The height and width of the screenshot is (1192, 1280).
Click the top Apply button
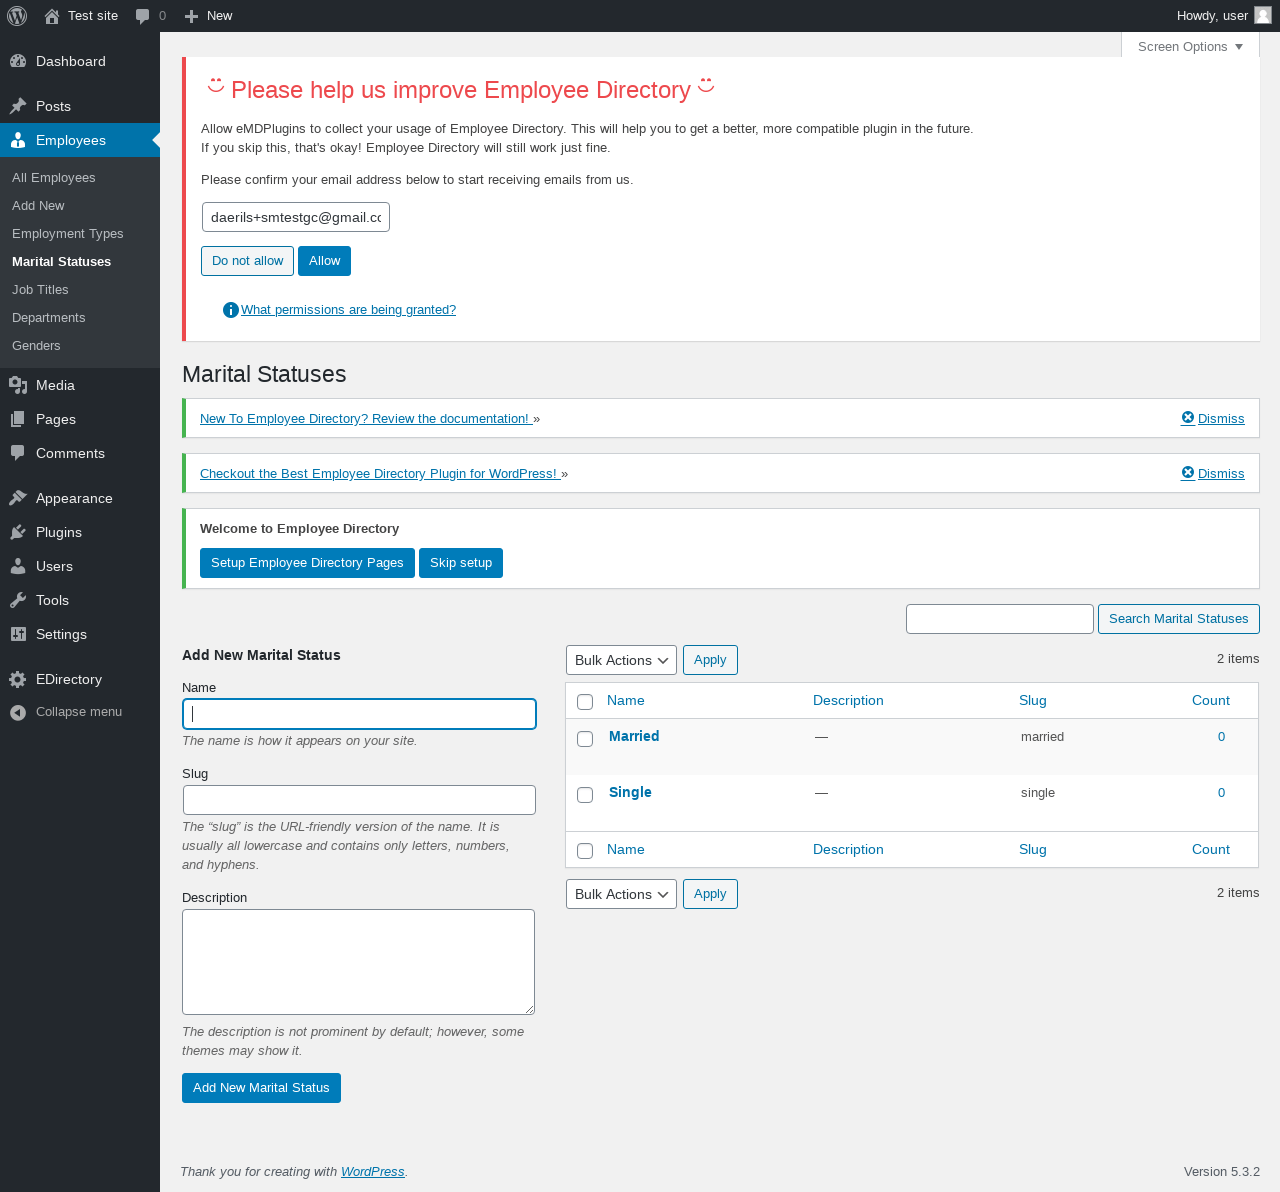(x=710, y=660)
